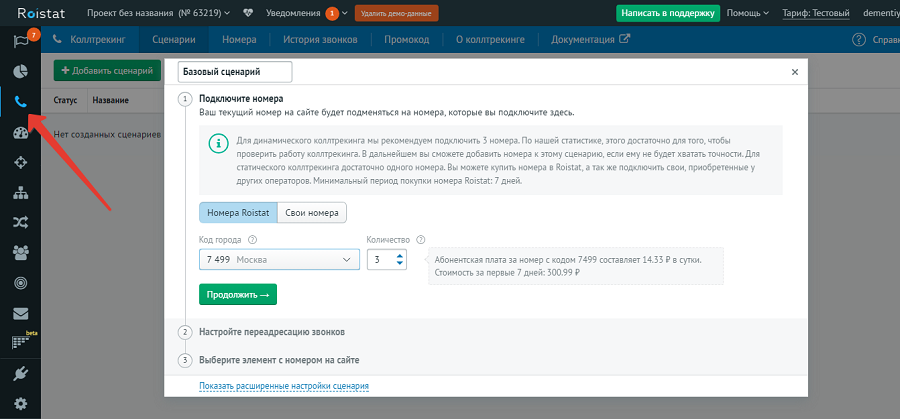
Task: Click the orange notification count badge 1
Action: (332, 13)
